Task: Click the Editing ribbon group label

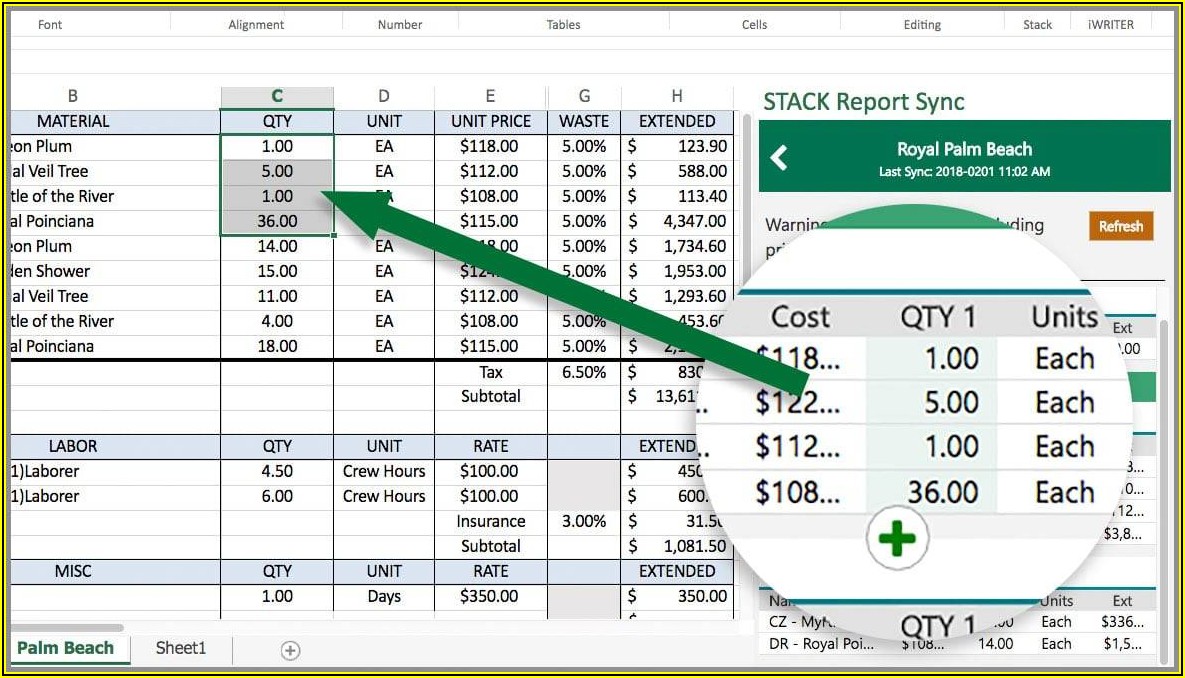Action: (x=922, y=25)
